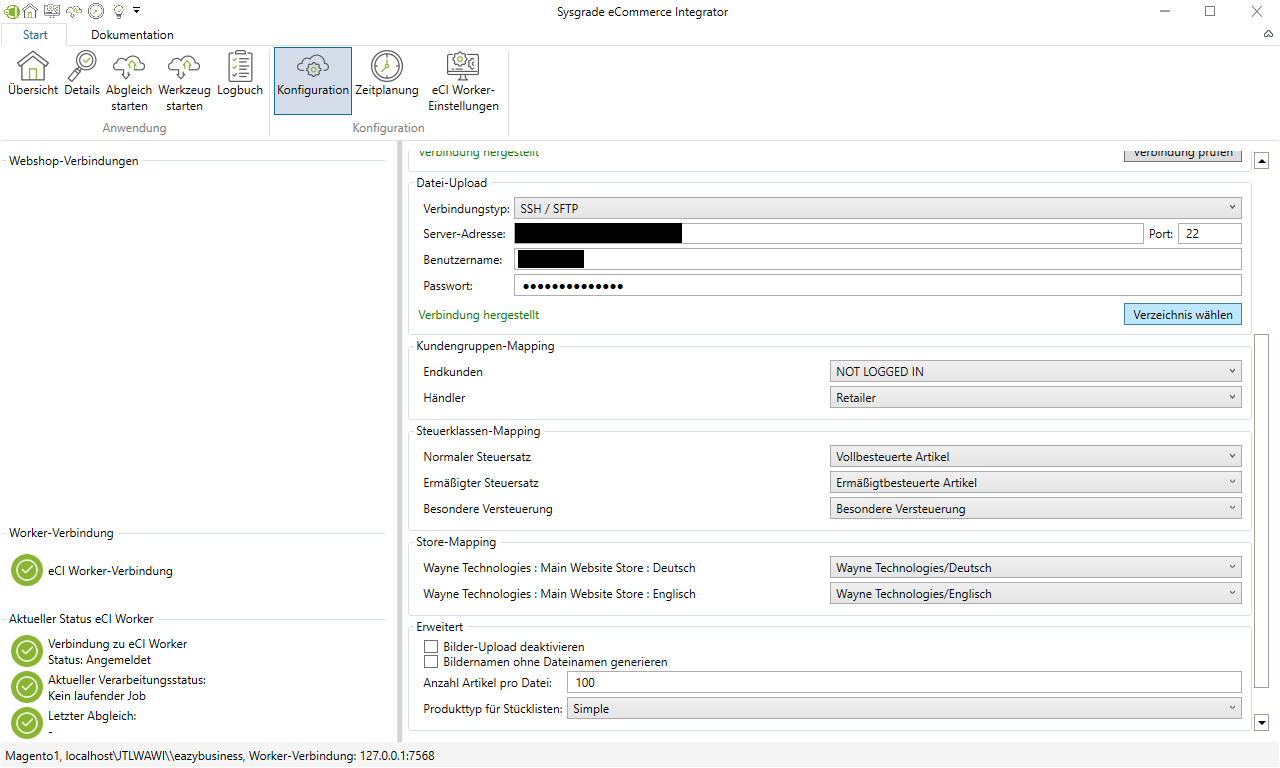The image size is (1280, 768).
Task: Open Endkunden customer group dropdown
Action: click(1036, 371)
